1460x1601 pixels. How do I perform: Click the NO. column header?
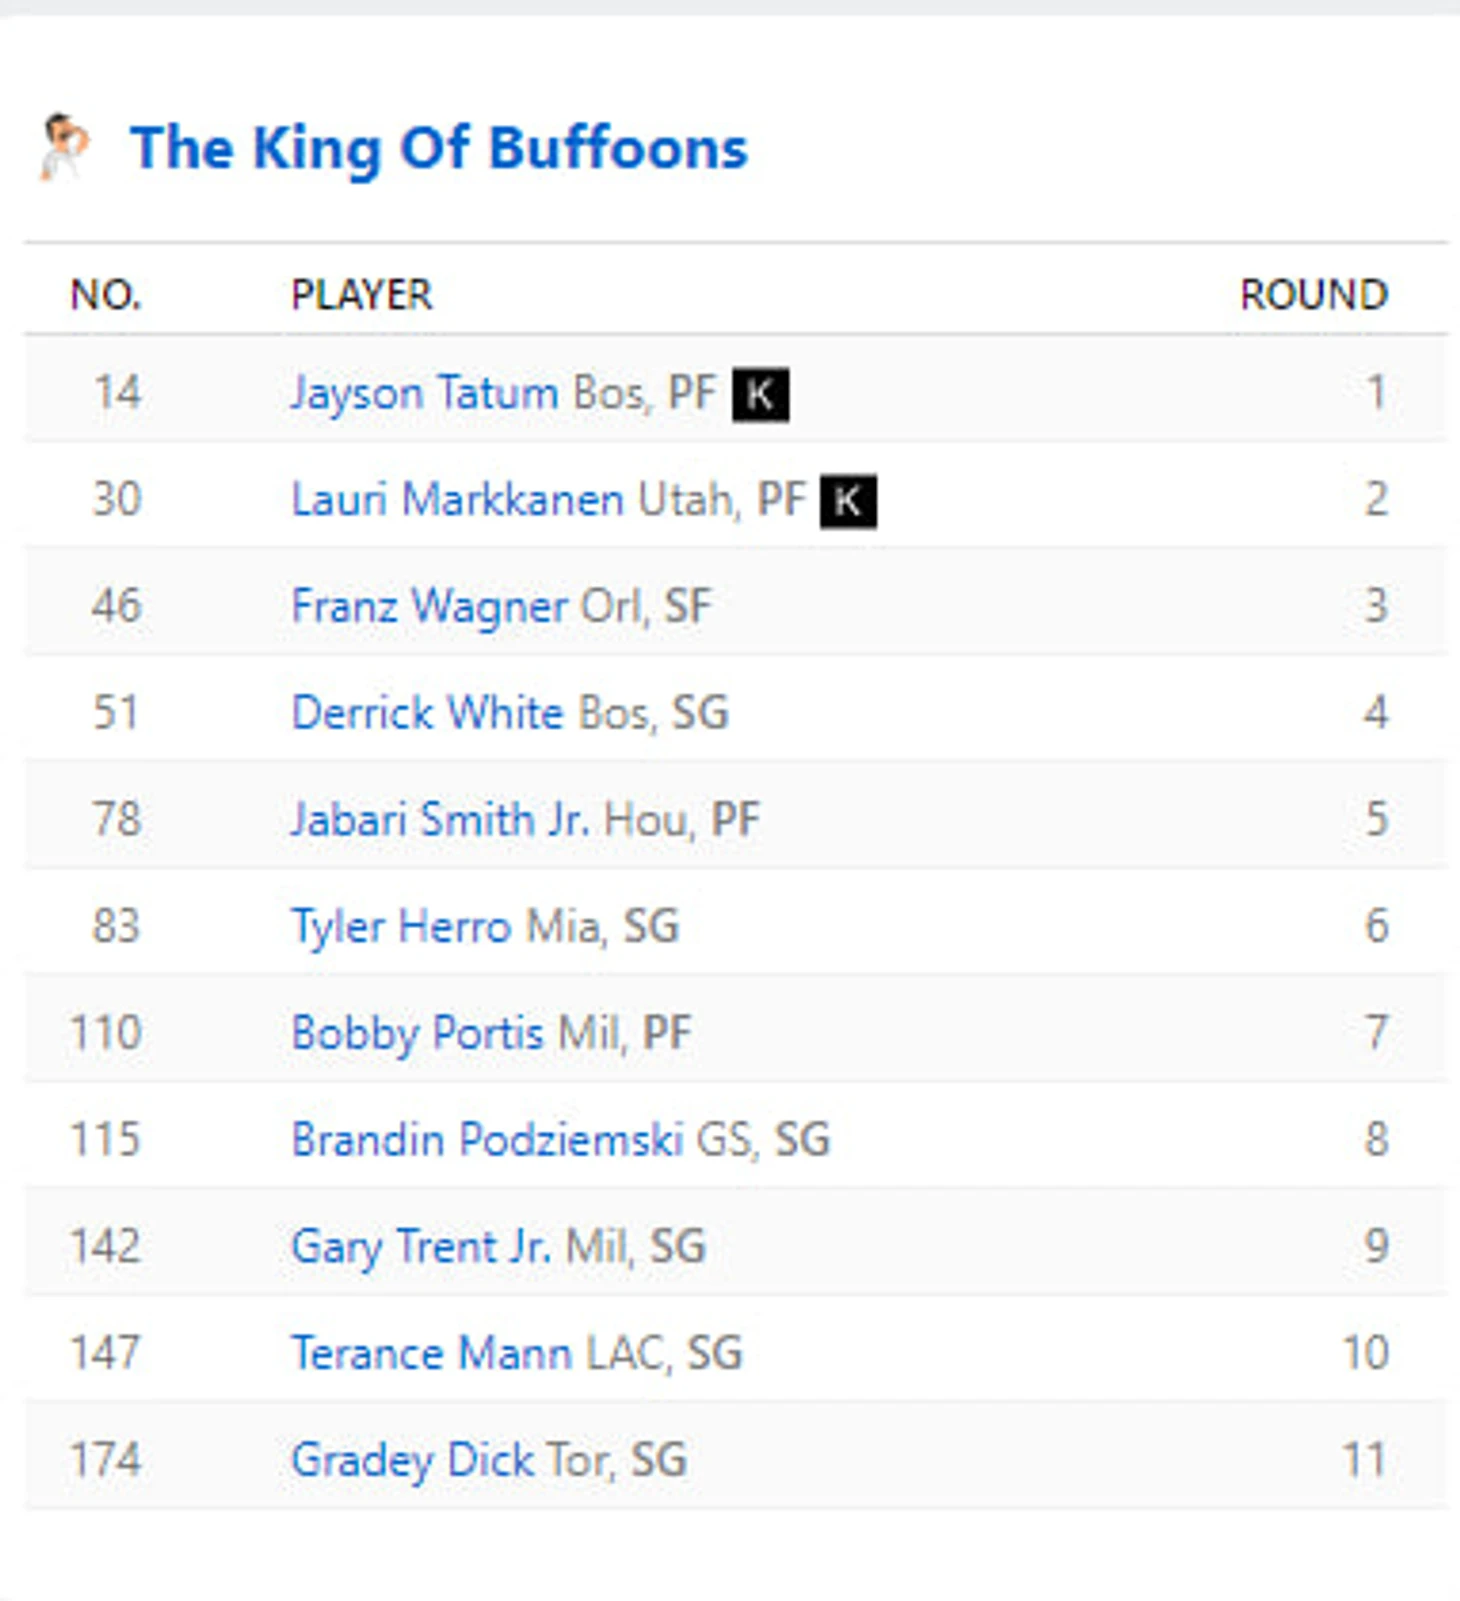coord(106,295)
